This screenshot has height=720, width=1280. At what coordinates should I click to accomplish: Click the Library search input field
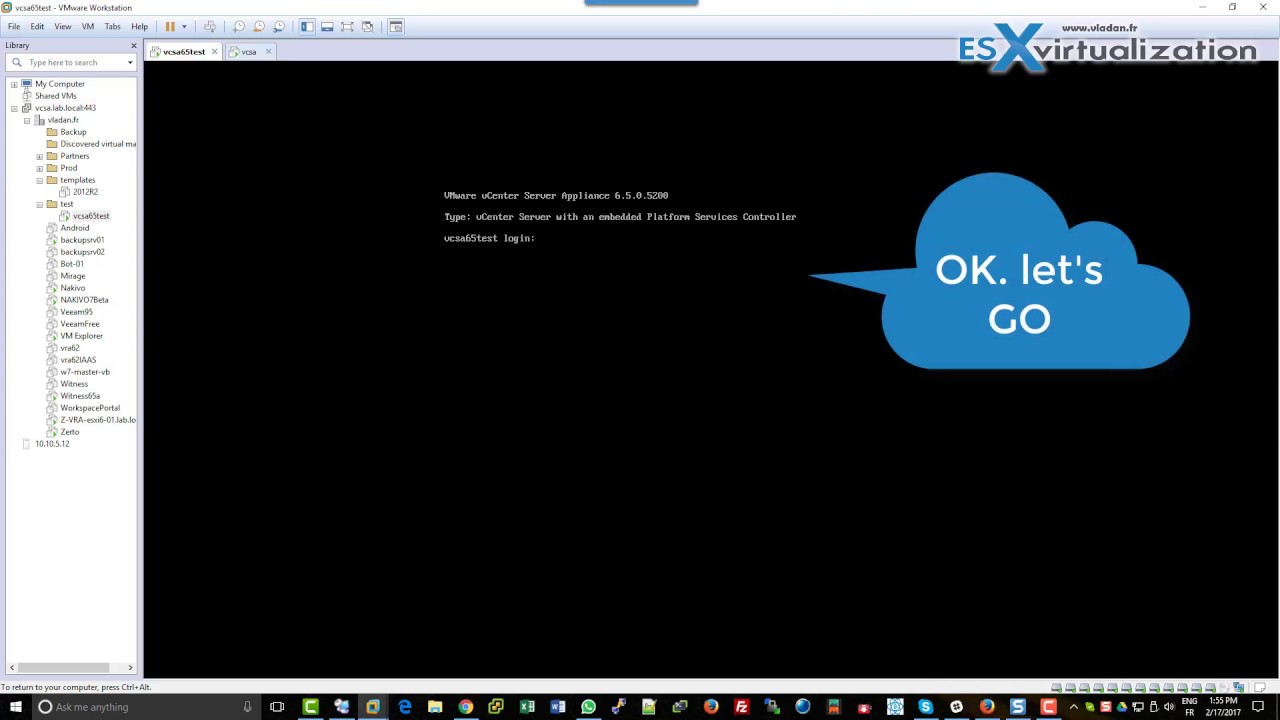[70, 63]
